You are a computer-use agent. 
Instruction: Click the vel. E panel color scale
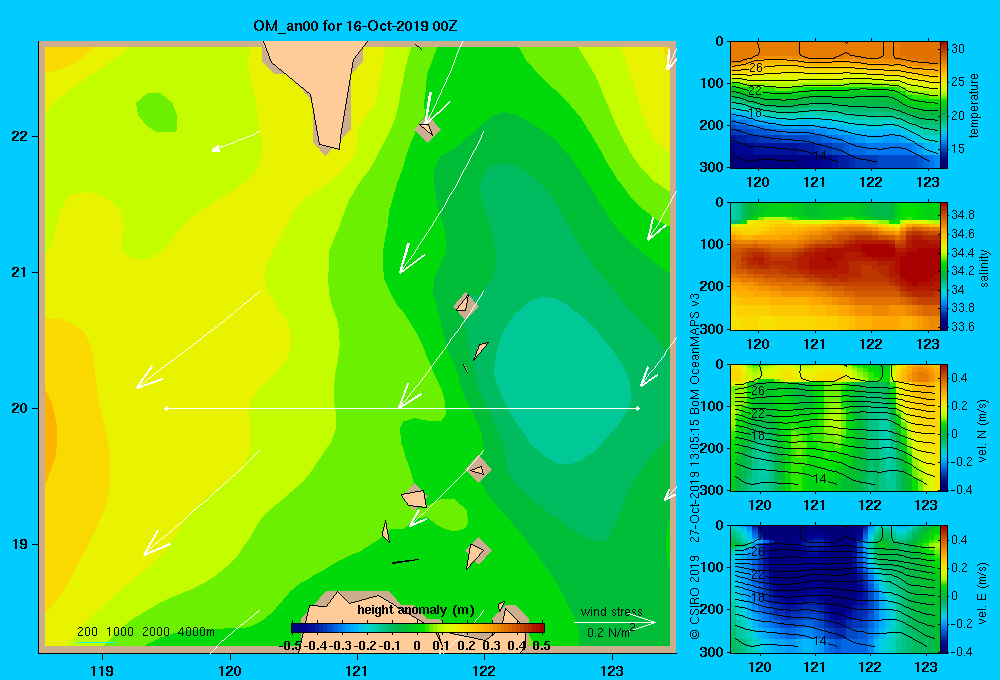(944, 589)
